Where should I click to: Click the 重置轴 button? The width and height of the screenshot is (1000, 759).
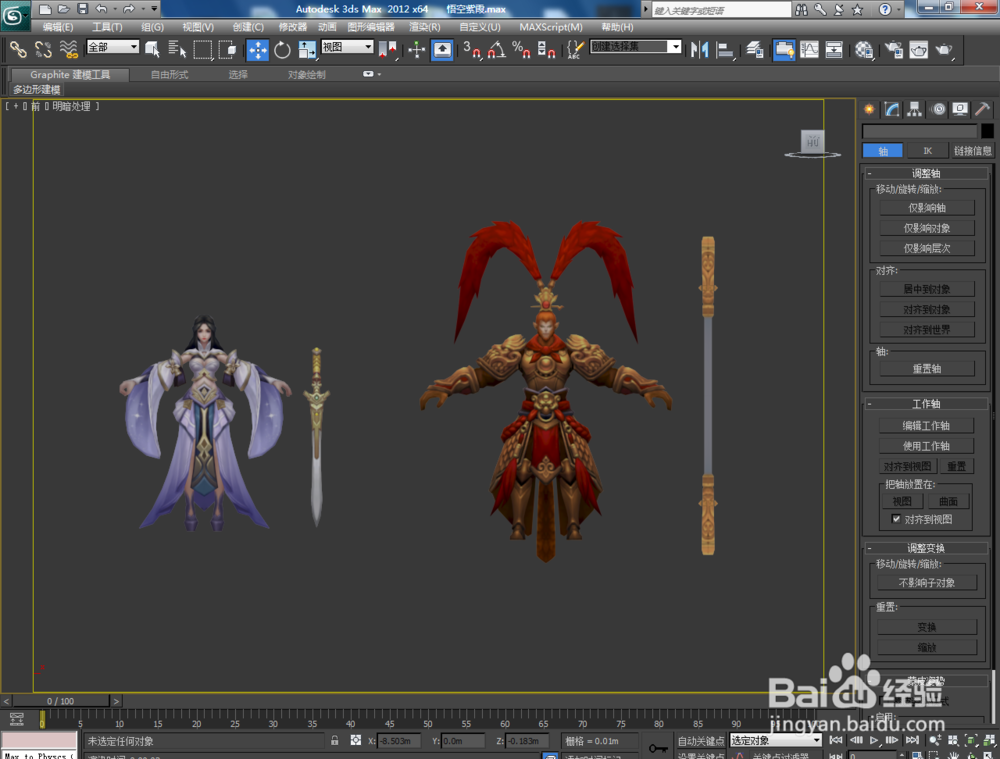(927, 368)
